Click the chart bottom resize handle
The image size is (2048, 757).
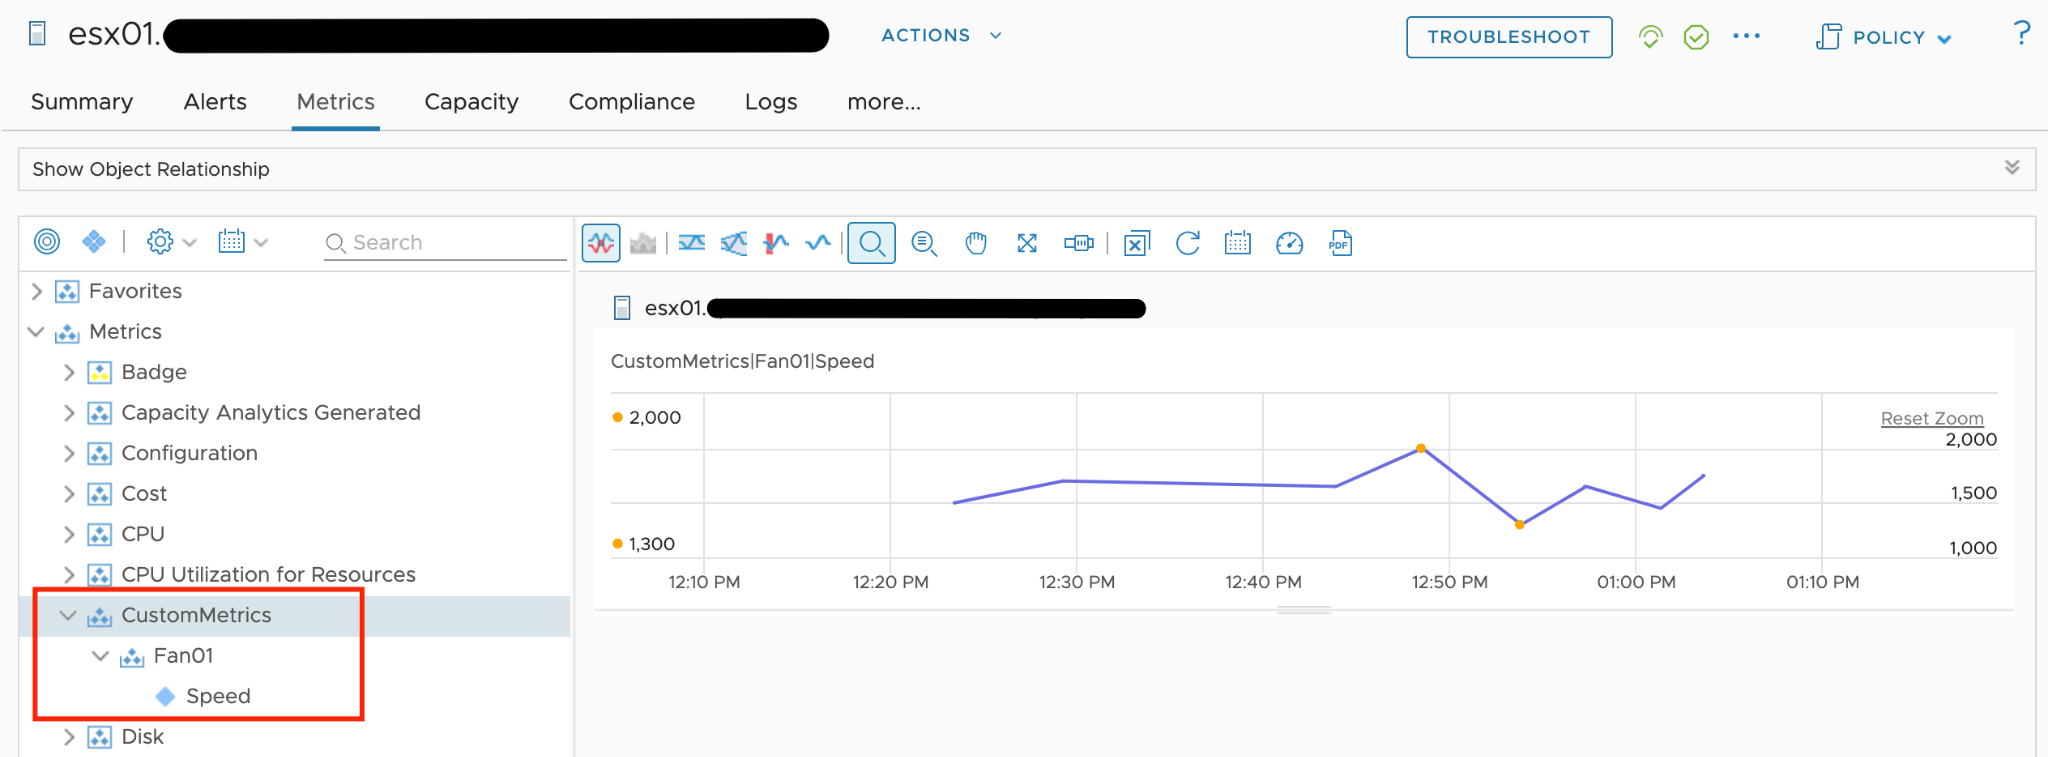point(1304,610)
